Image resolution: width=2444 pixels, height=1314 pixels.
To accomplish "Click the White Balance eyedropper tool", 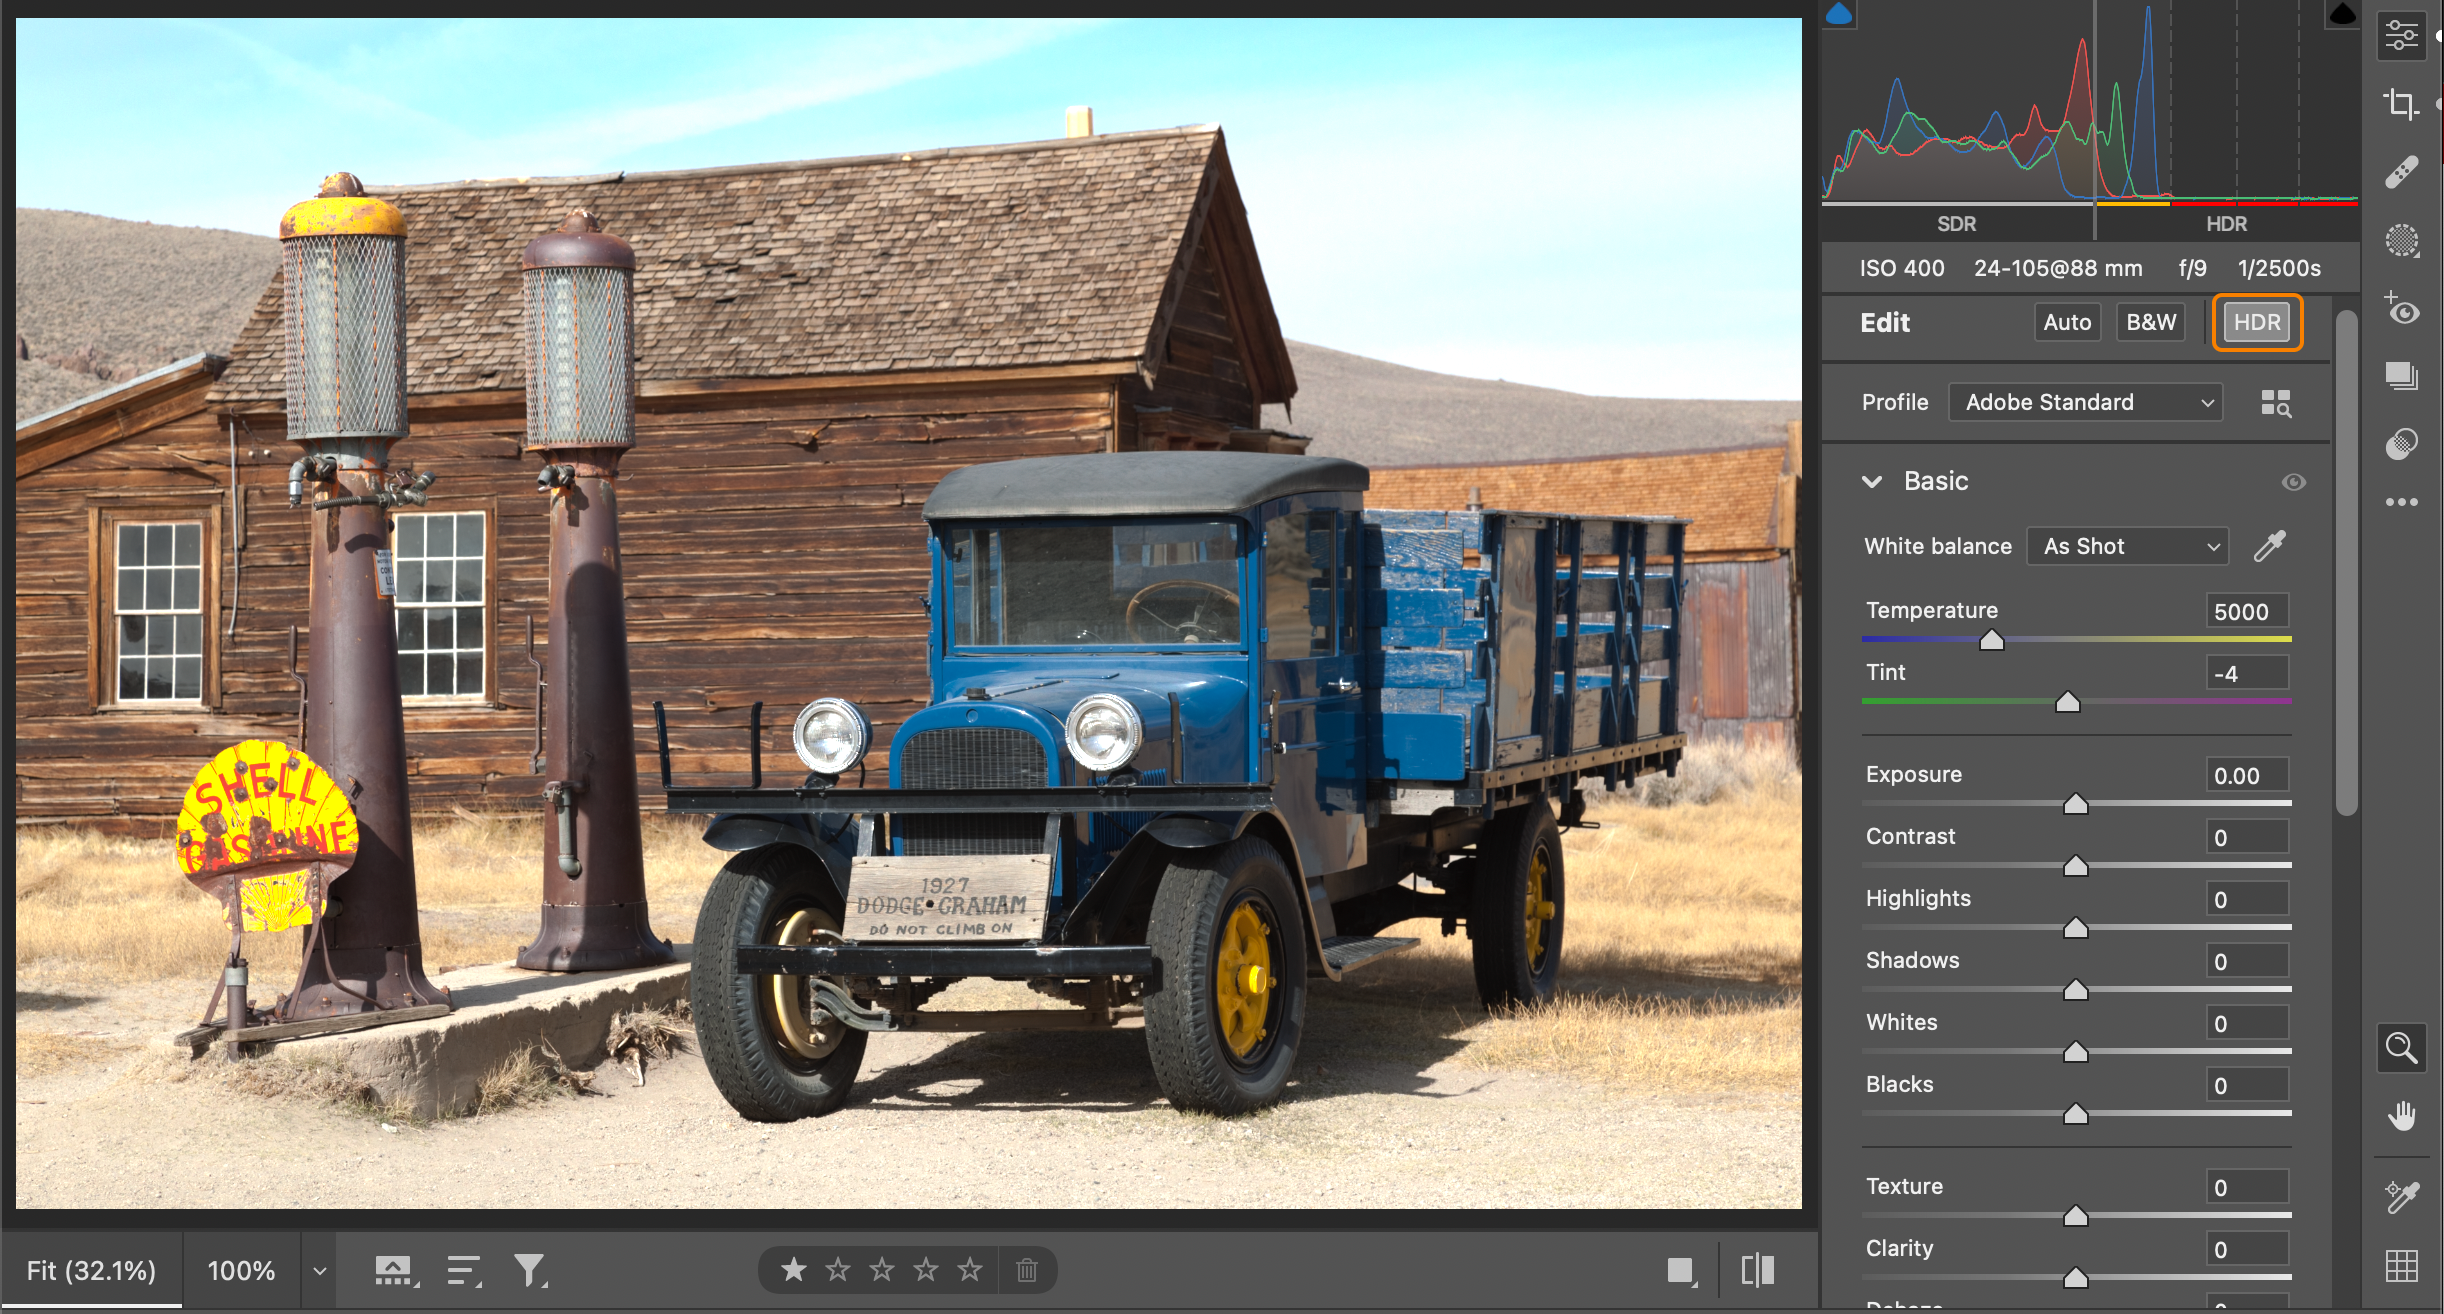I will (2269, 546).
